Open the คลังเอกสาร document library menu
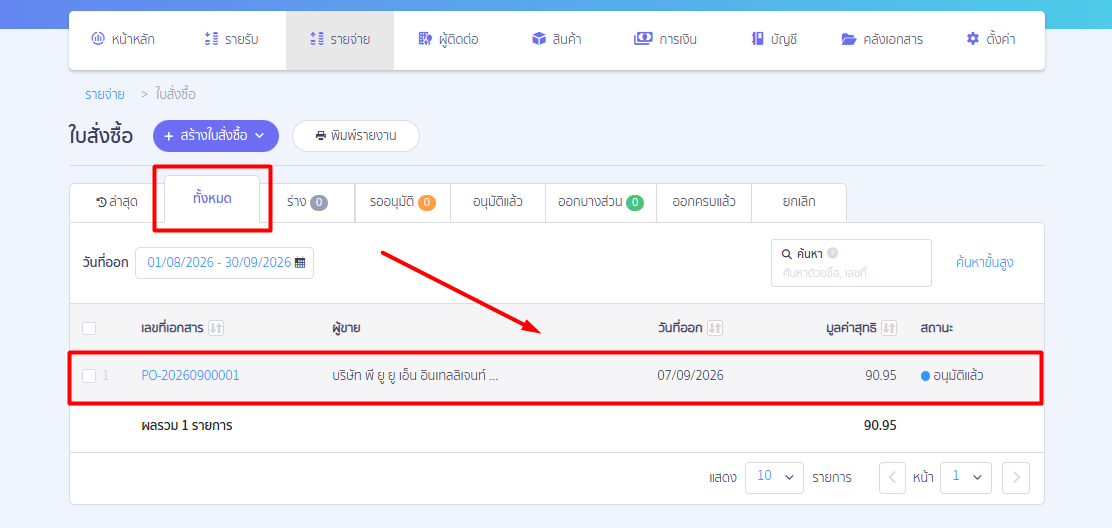Viewport: 1112px width, 528px height. coord(882,40)
